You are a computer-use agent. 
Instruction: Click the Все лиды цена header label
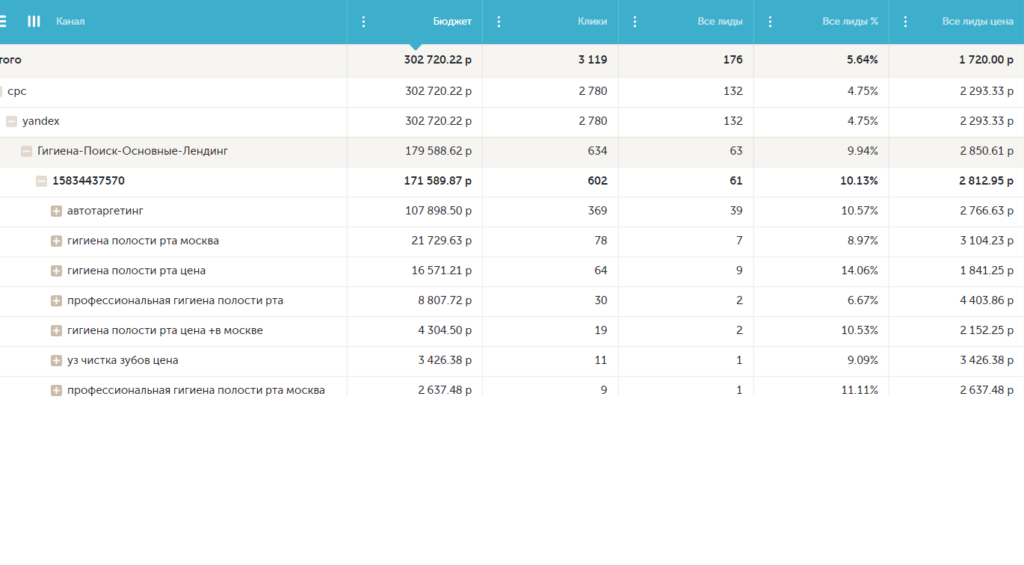click(977, 21)
